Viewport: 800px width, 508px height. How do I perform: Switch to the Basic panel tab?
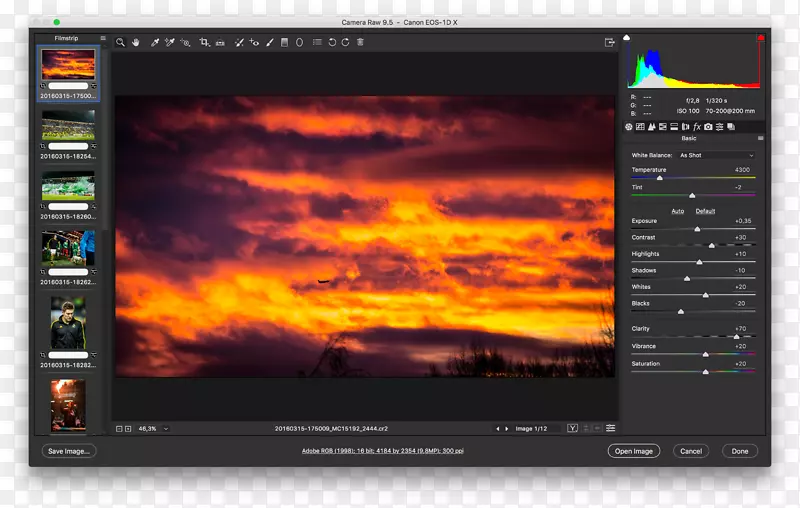(629, 126)
